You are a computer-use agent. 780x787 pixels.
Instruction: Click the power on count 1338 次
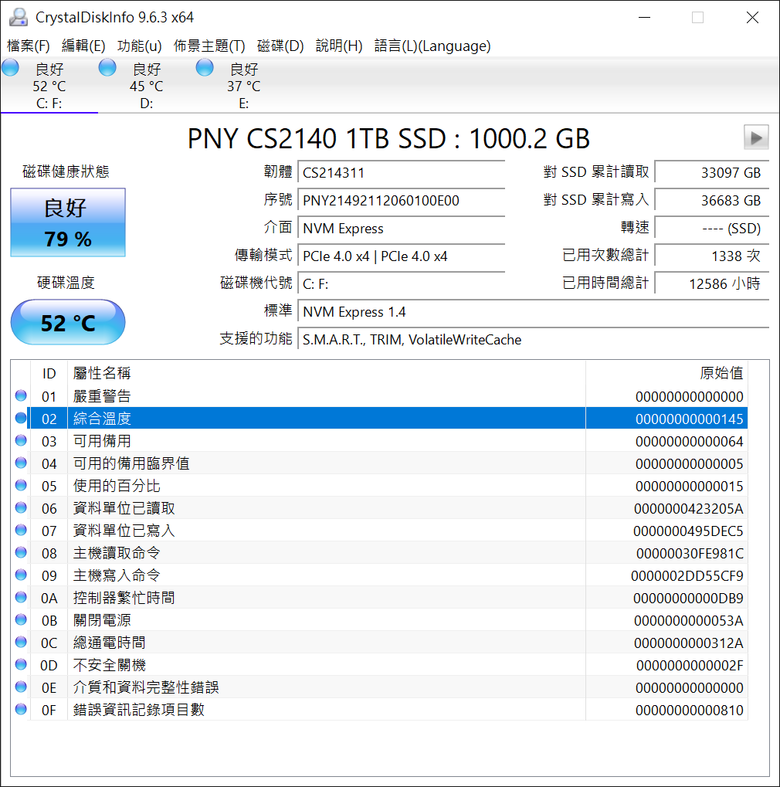pos(712,256)
